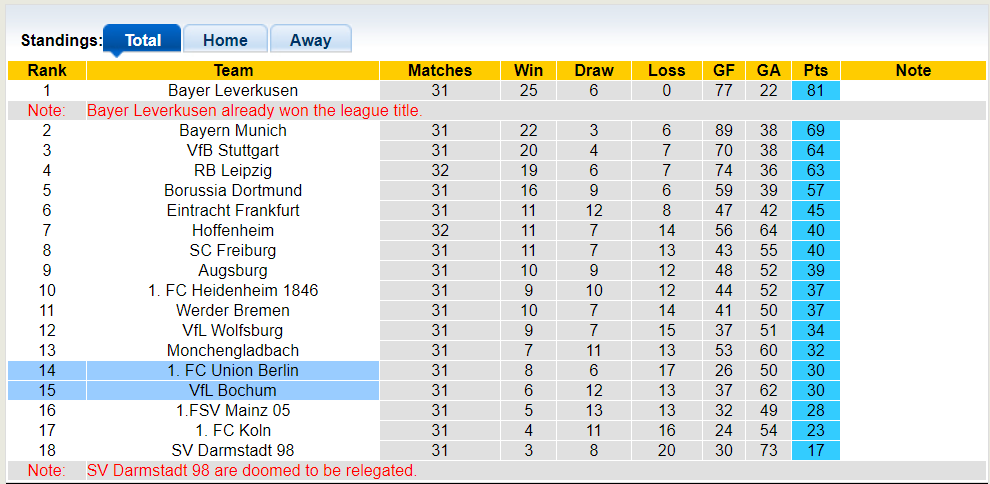Screen dimensions: 990x484
Task: Open the Hoffenheim team page
Action: click(233, 230)
